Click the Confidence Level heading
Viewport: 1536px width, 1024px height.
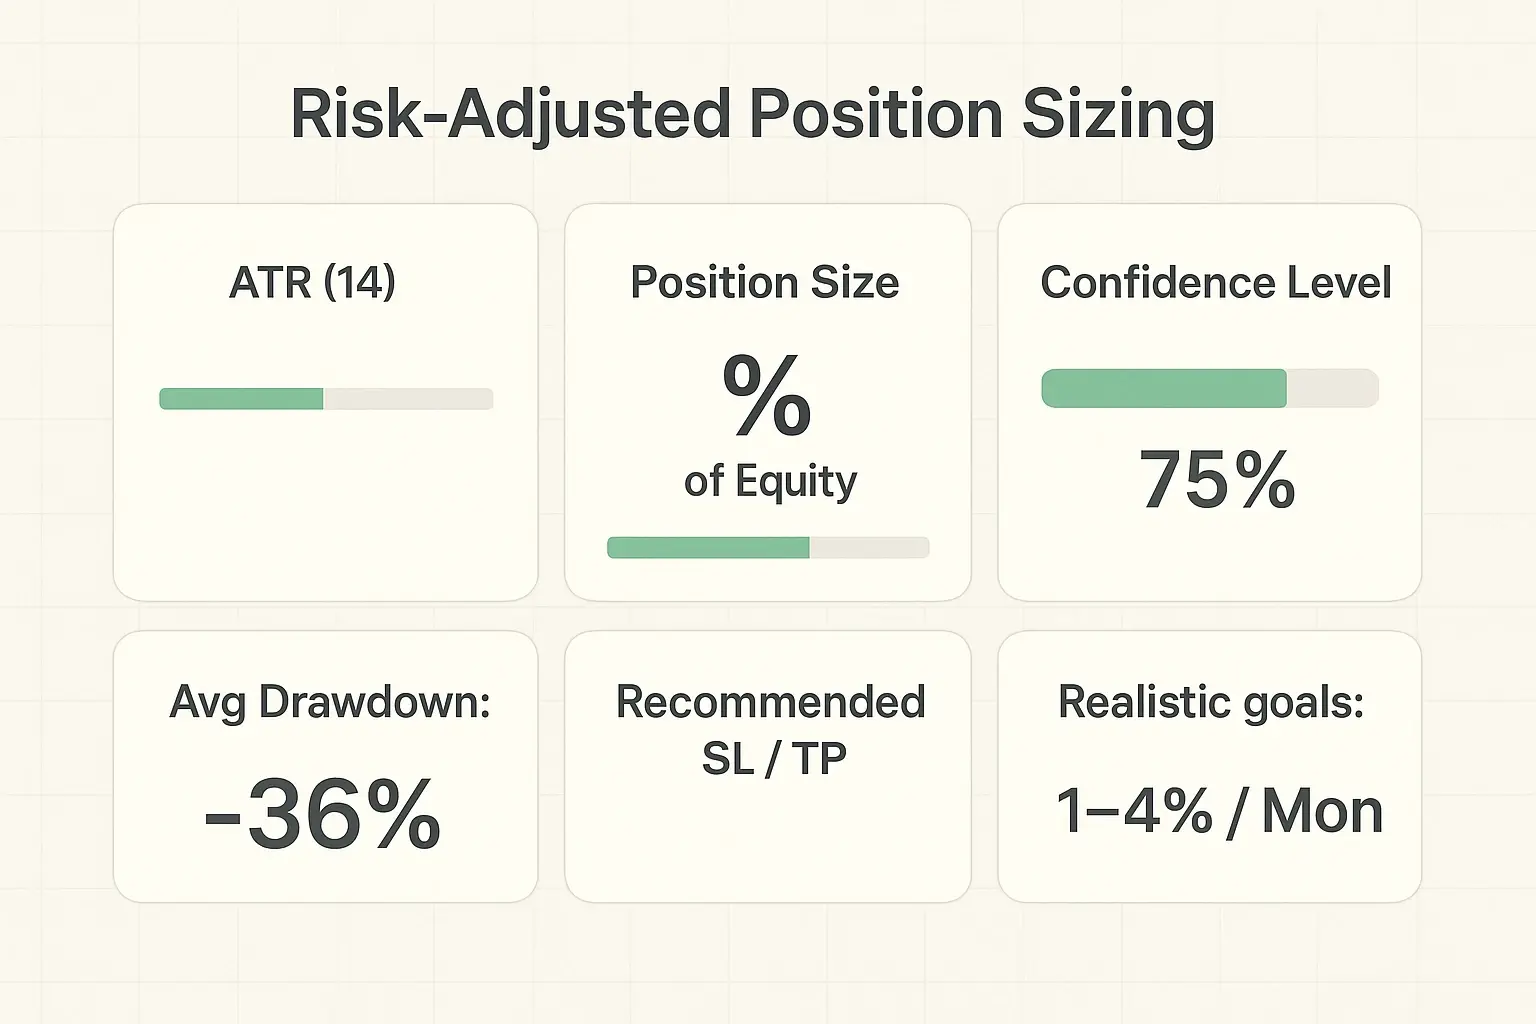1216,283
